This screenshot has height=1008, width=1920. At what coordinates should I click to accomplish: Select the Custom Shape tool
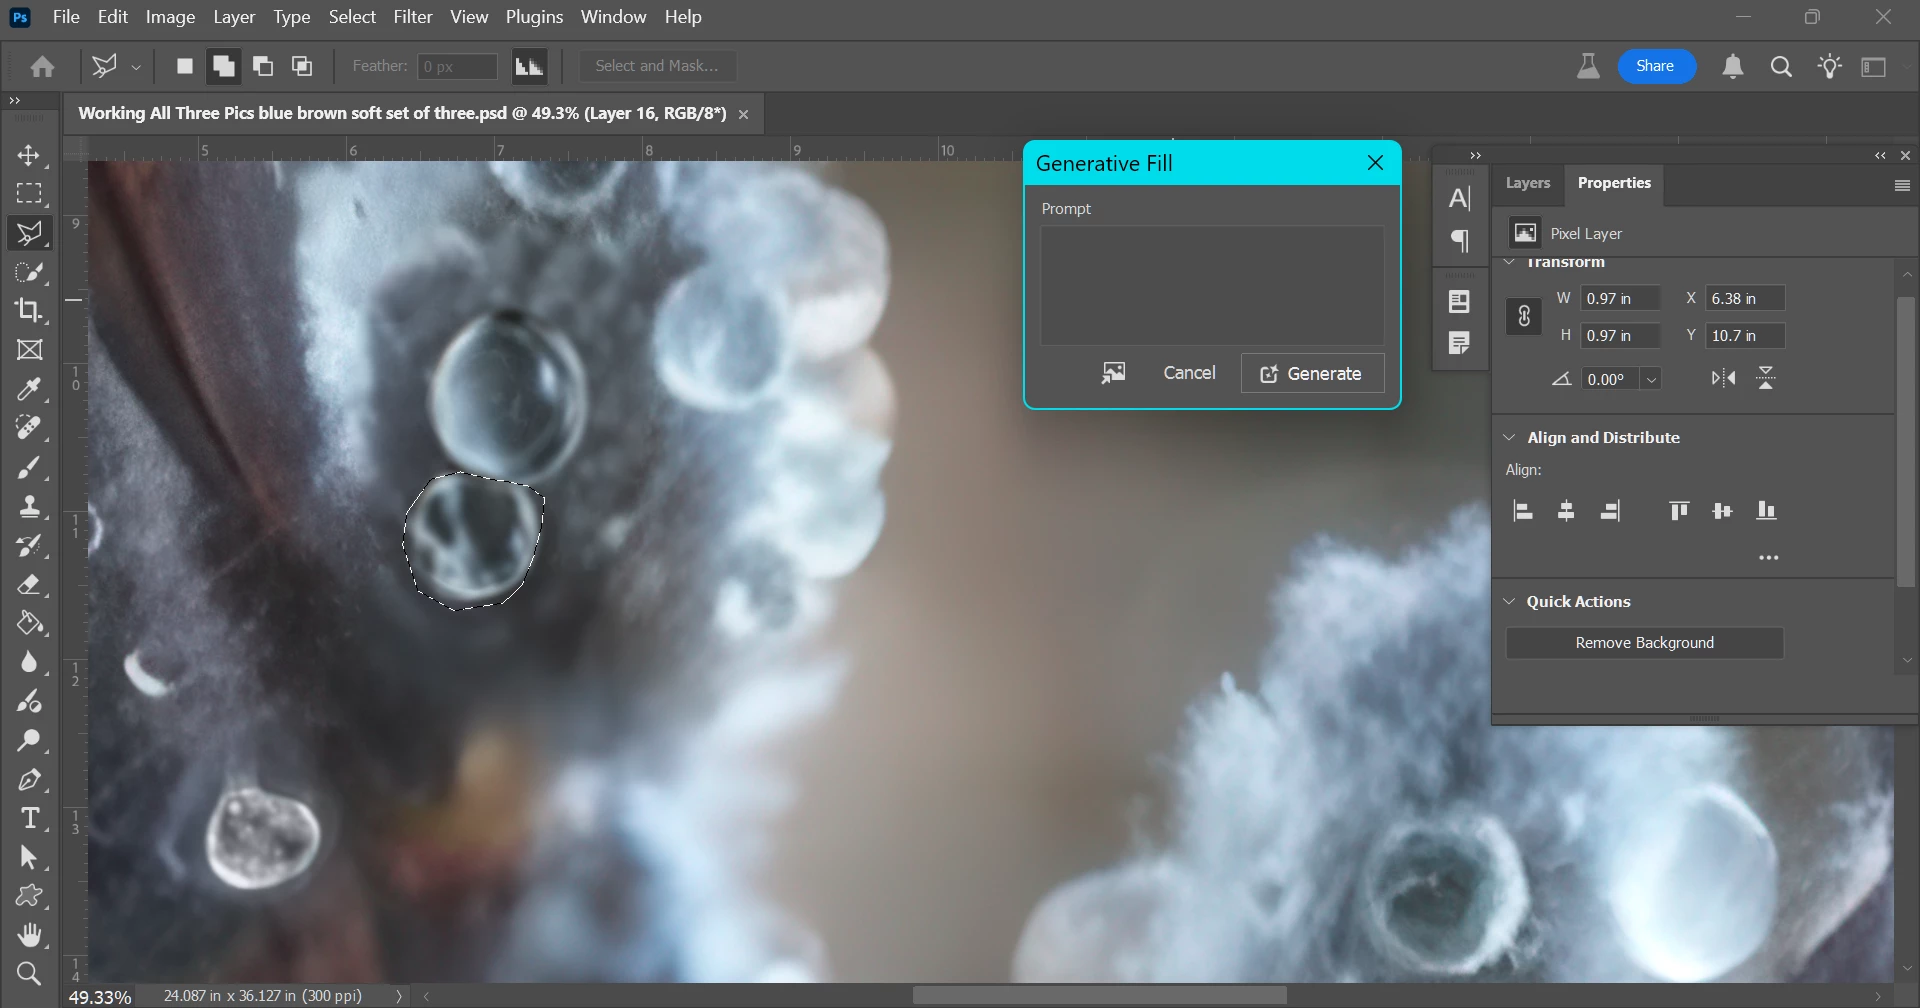point(29,896)
